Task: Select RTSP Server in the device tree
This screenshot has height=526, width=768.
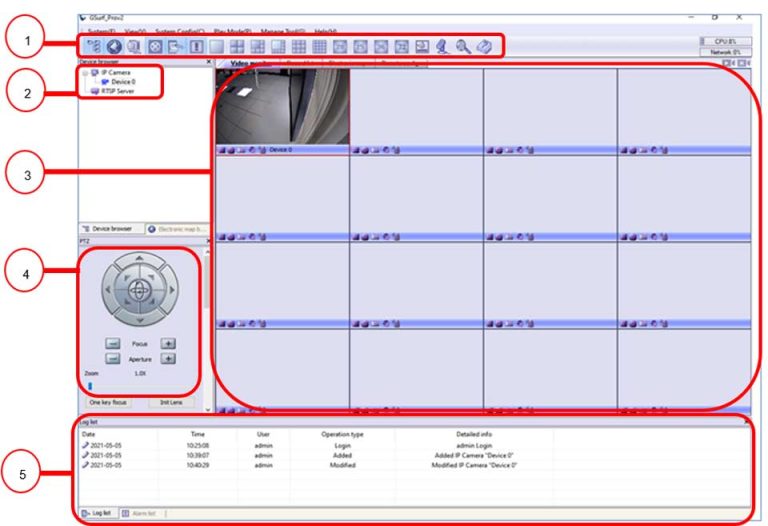Action: pyautogui.click(x=117, y=91)
